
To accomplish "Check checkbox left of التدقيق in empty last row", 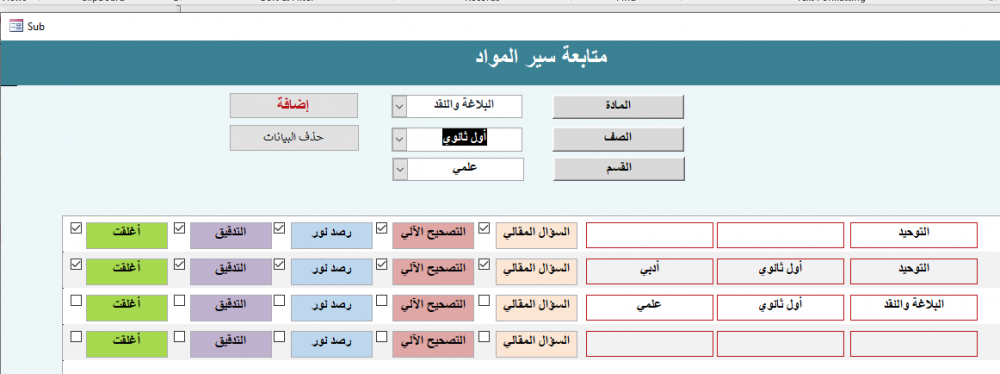I will coord(180,336).
